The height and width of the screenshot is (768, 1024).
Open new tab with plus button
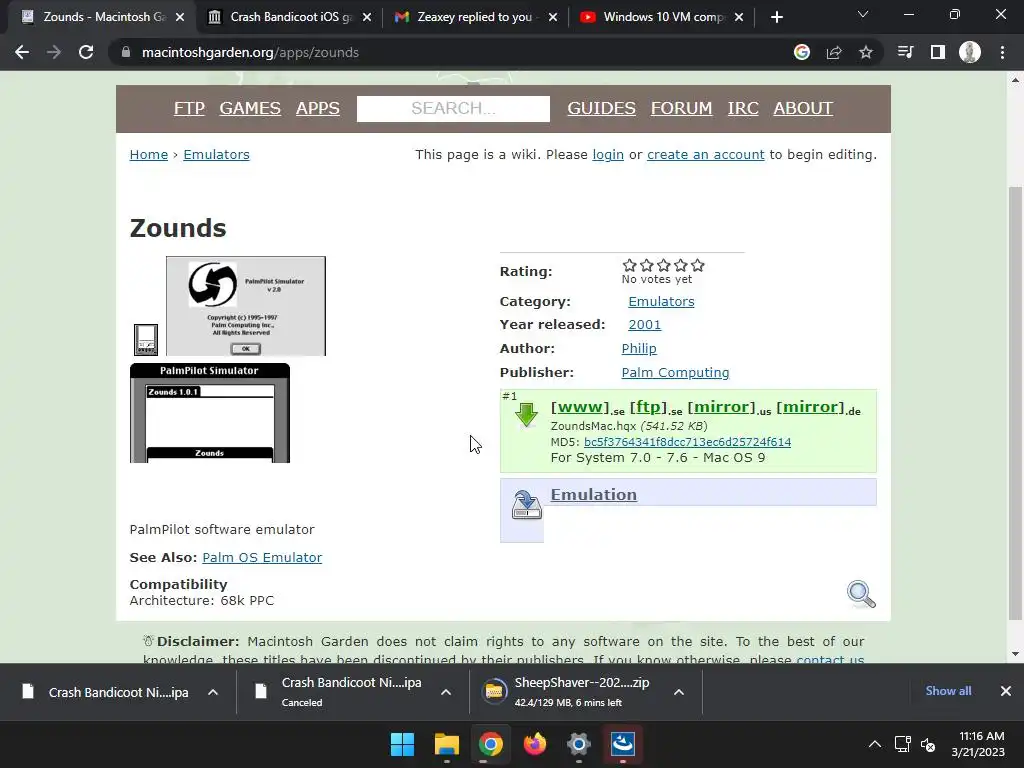(x=776, y=17)
